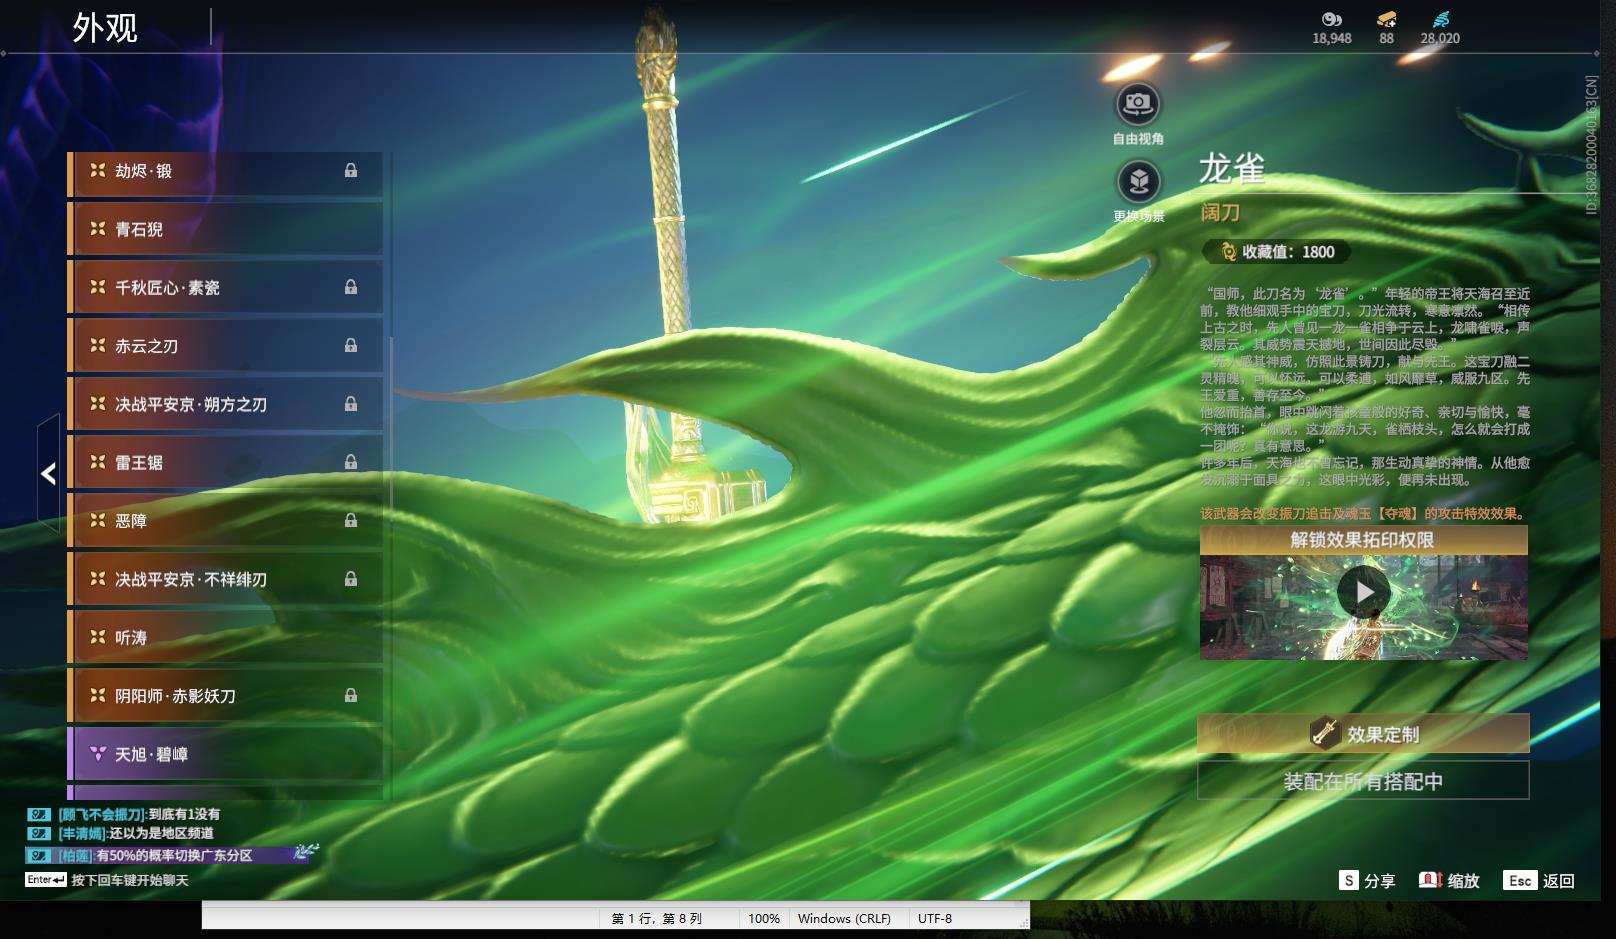This screenshot has height=939, width=1616.
Task: Click the 解锁效果拓印权限 banner title
Action: [1363, 540]
